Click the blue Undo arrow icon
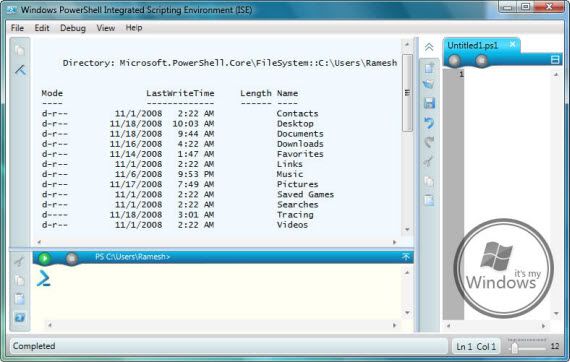The image size is (570, 362). tap(429, 123)
